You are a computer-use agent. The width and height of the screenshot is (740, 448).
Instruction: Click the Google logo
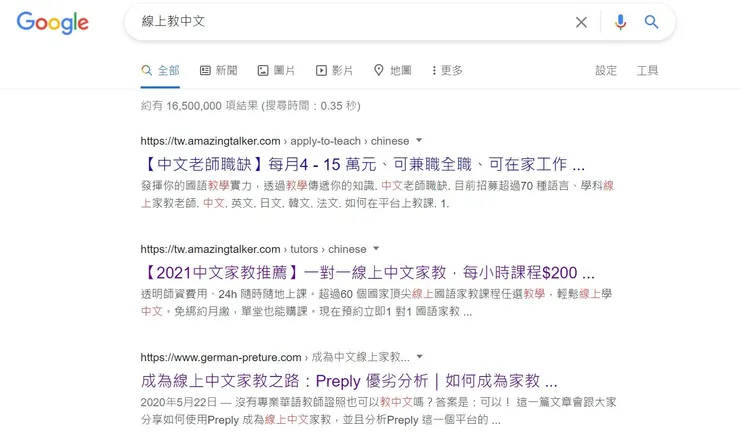click(52, 23)
